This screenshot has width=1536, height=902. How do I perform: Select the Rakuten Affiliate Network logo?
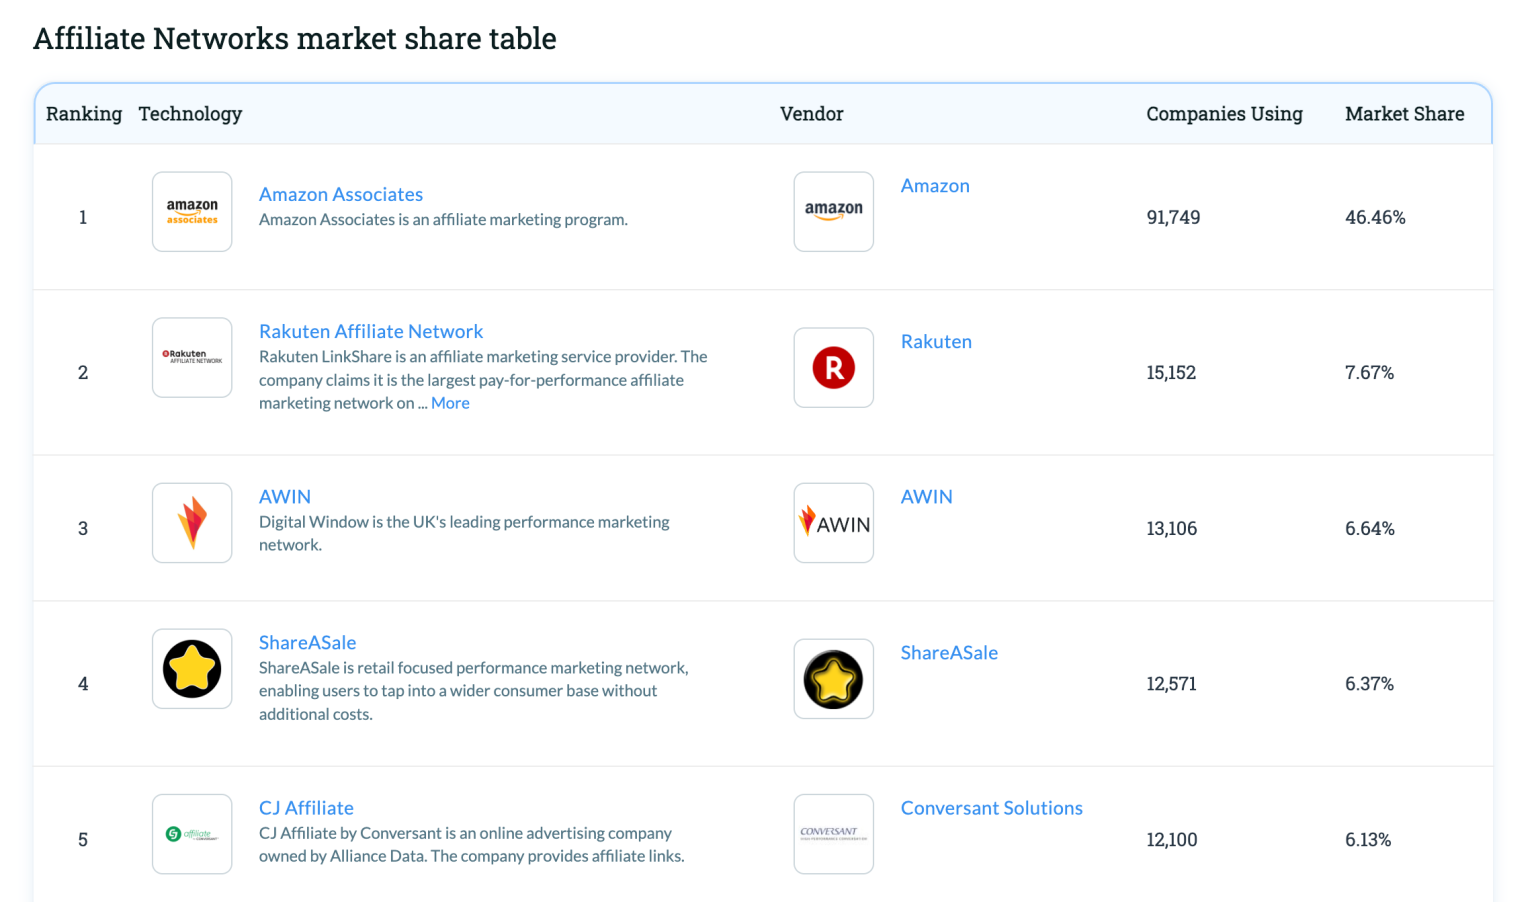click(x=191, y=357)
